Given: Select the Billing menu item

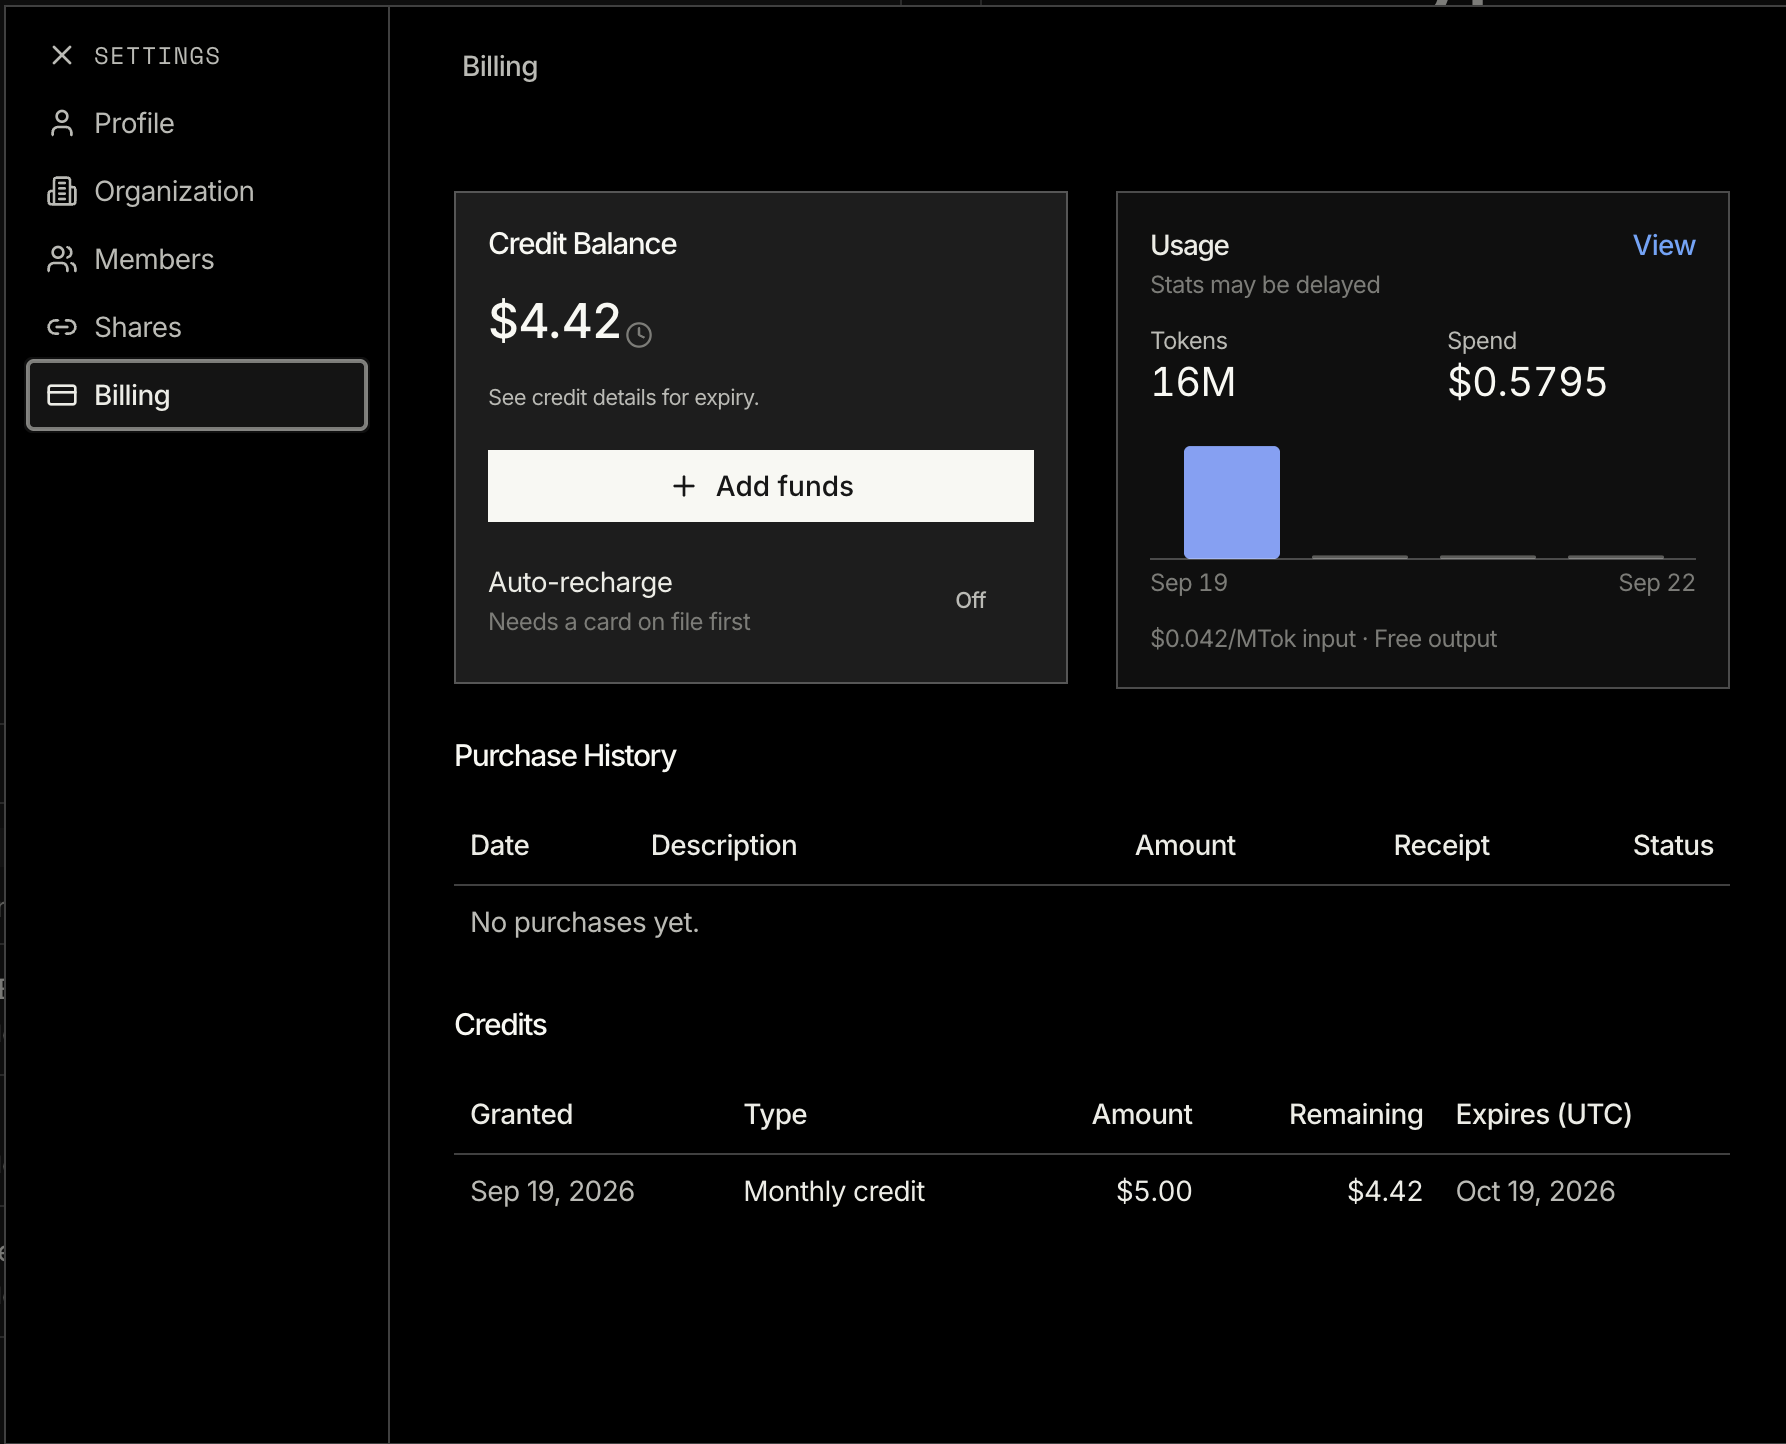Looking at the screenshot, I should coord(197,395).
